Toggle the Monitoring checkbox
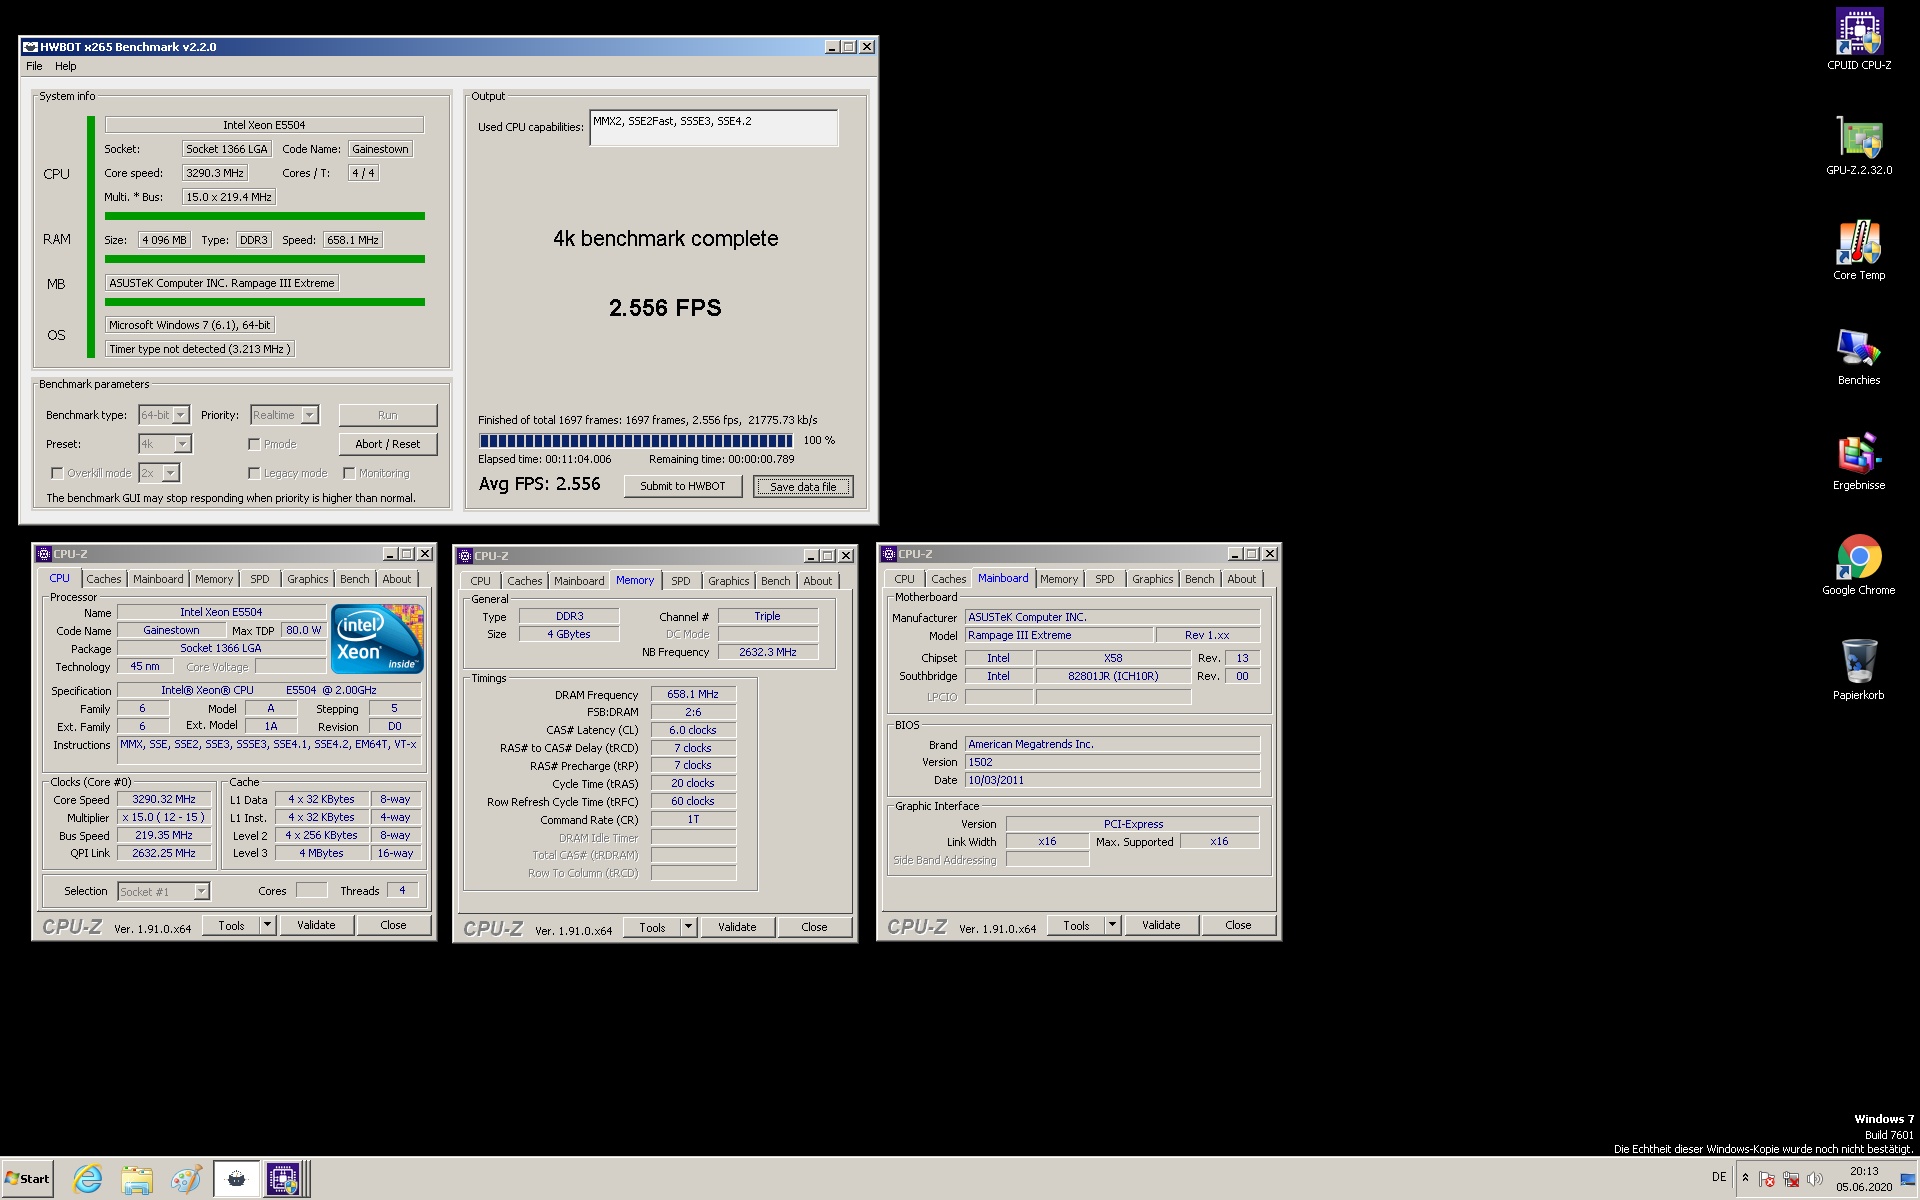 tap(349, 473)
